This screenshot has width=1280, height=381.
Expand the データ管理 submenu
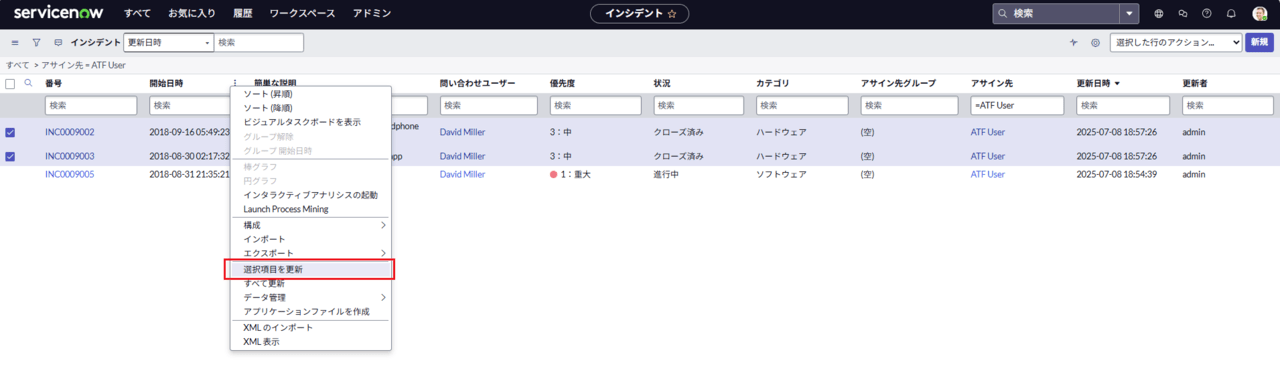tap(311, 297)
